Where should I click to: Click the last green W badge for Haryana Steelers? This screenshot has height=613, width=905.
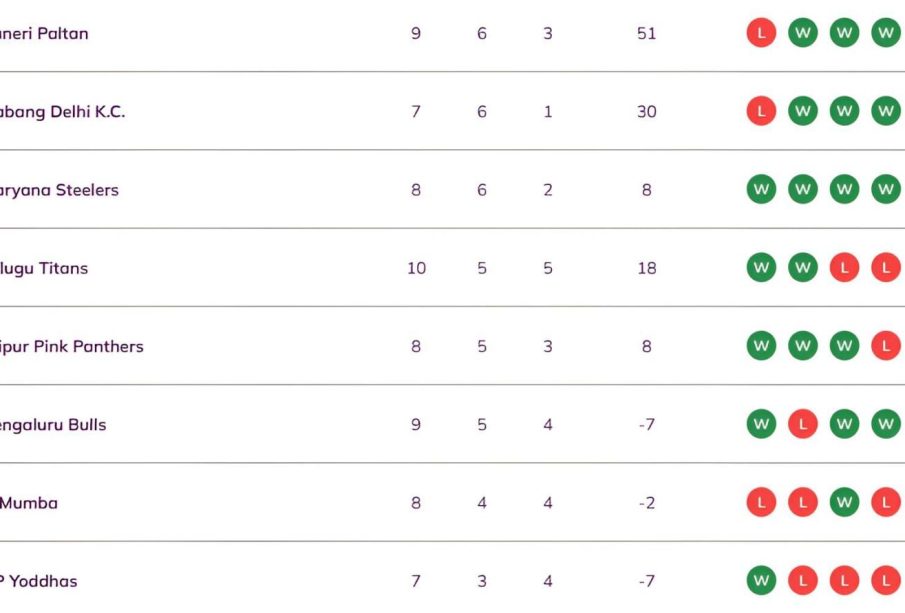(885, 189)
